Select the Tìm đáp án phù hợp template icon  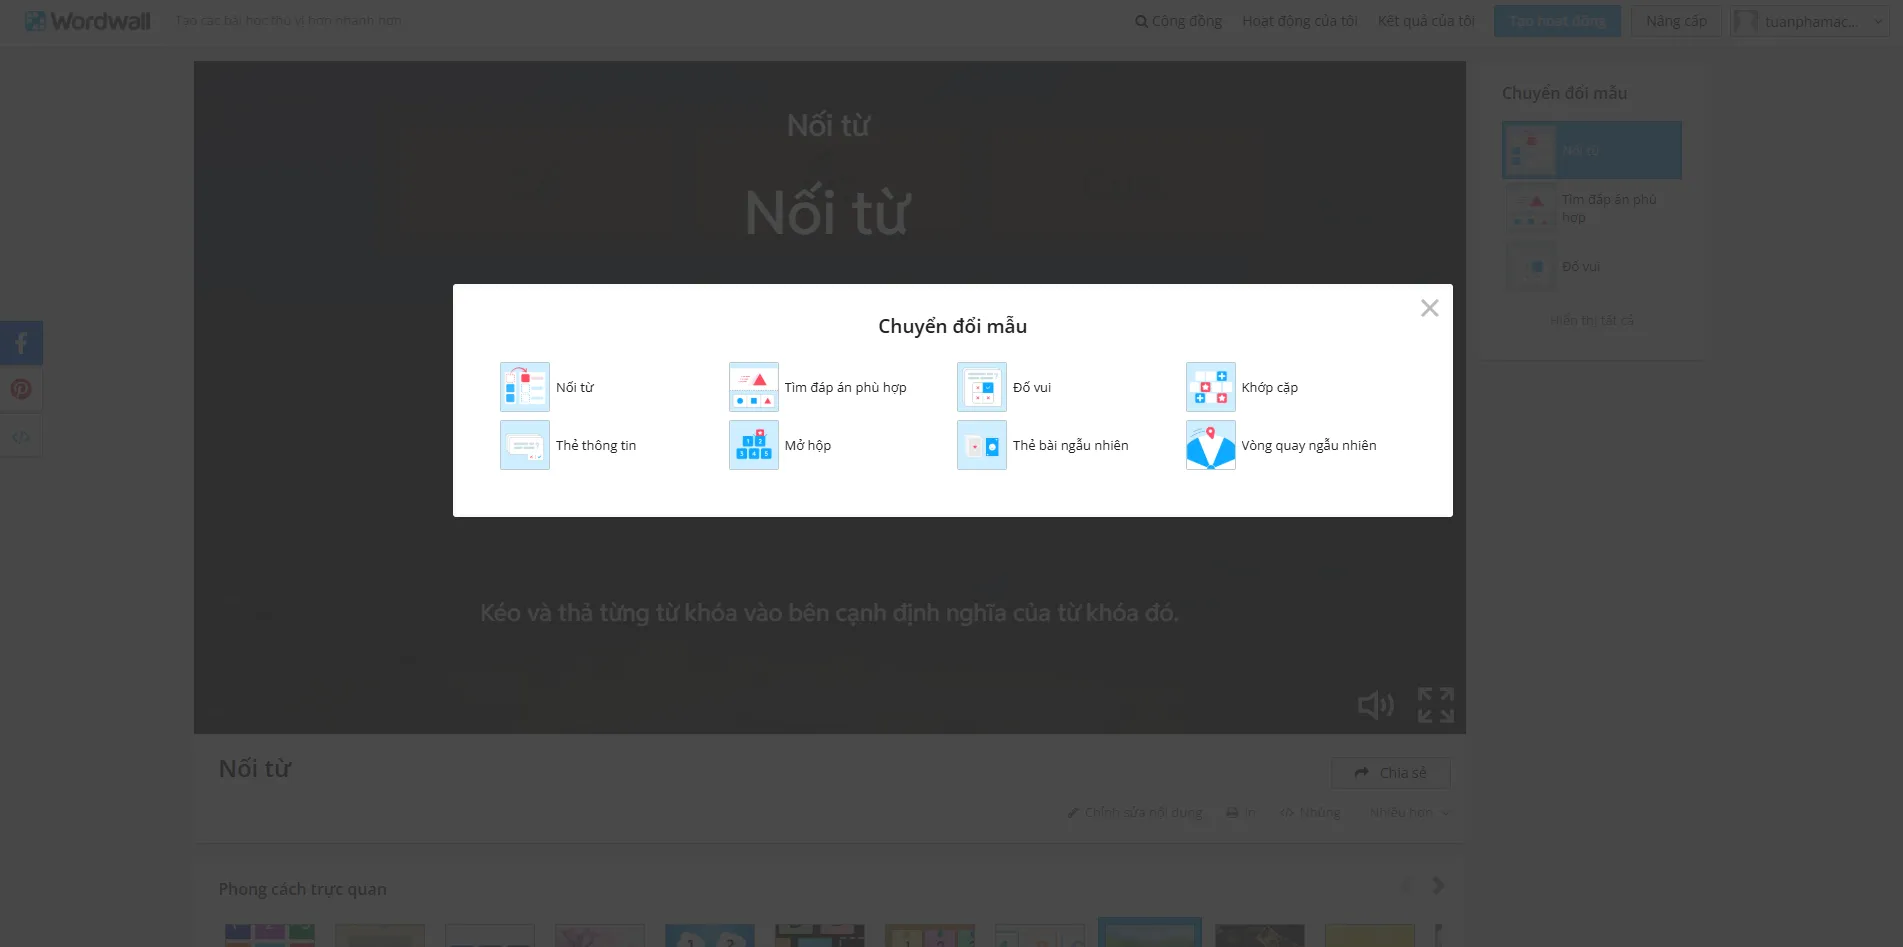pos(753,387)
